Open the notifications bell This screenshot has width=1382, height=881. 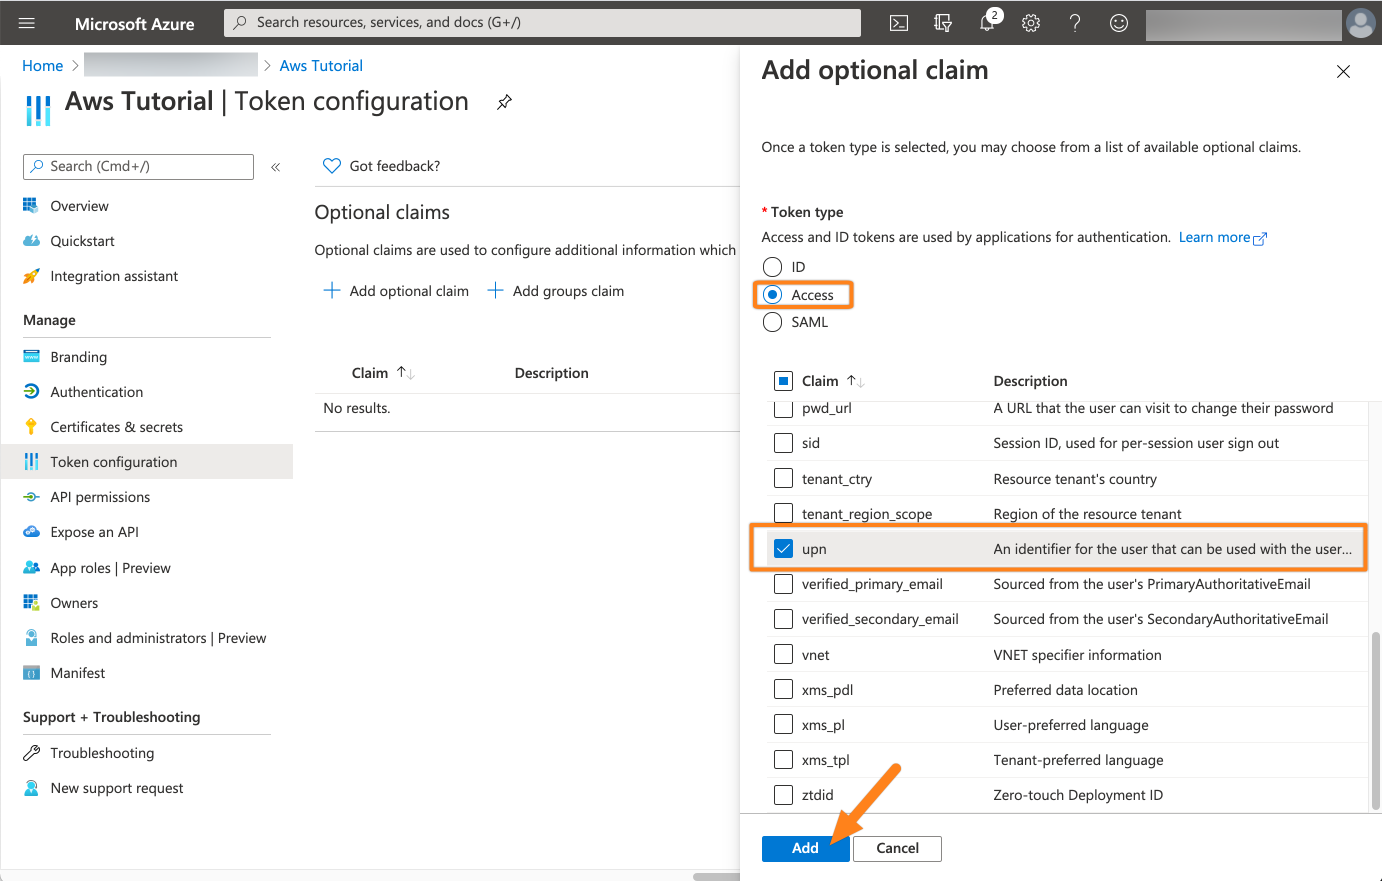(988, 23)
